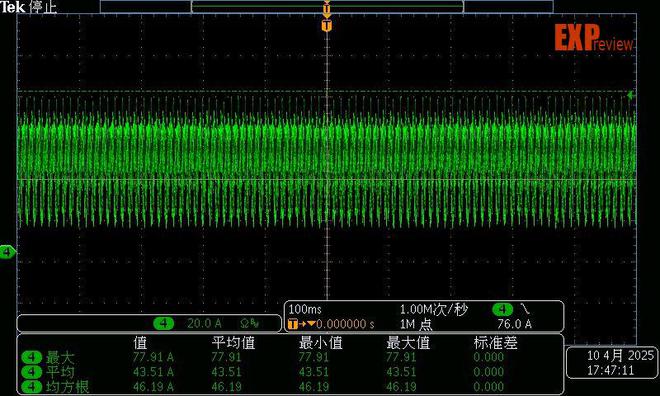
Task: Click the Tek 停止 acquisition status label
Action: (x=29, y=7)
